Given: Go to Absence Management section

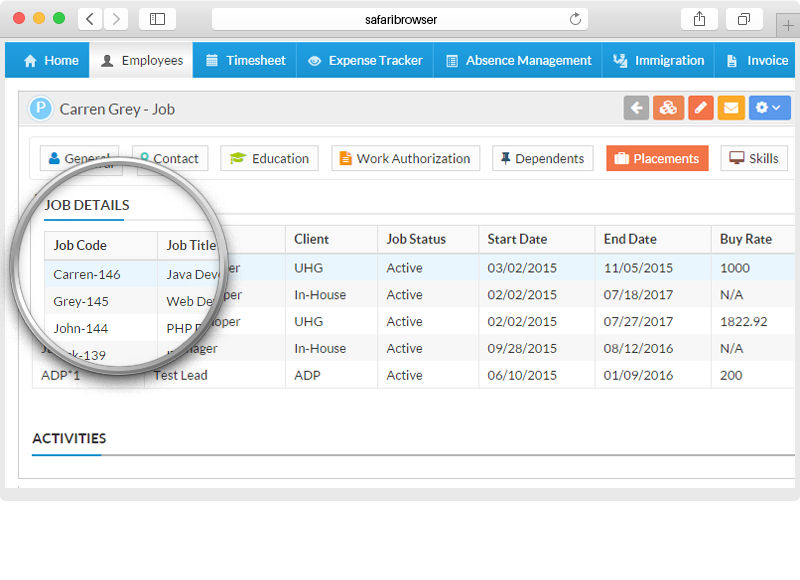Looking at the screenshot, I should tap(518, 60).
